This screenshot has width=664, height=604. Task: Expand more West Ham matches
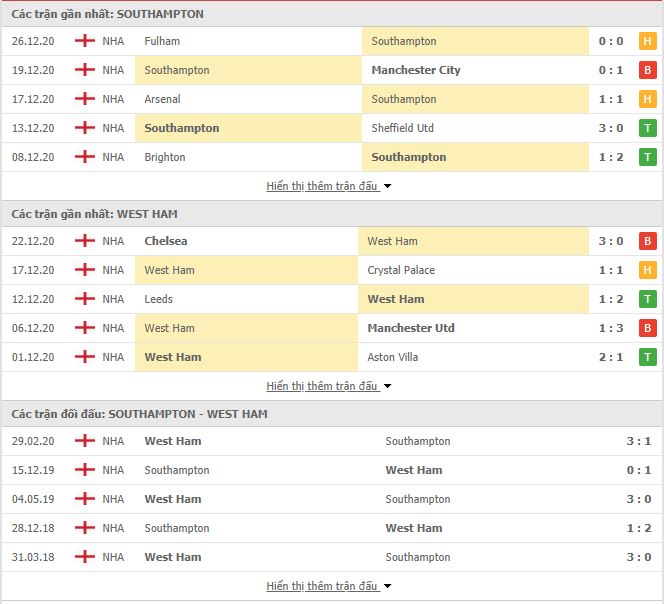329,386
